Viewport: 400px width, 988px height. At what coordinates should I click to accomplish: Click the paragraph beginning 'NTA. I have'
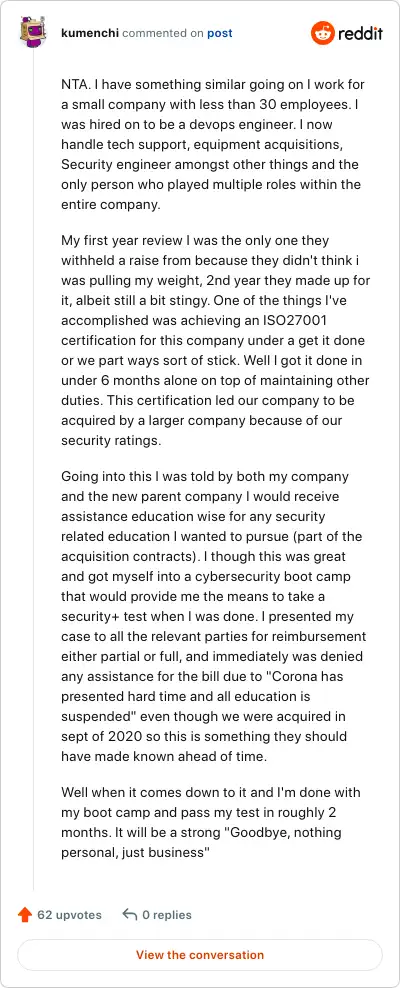213,145
